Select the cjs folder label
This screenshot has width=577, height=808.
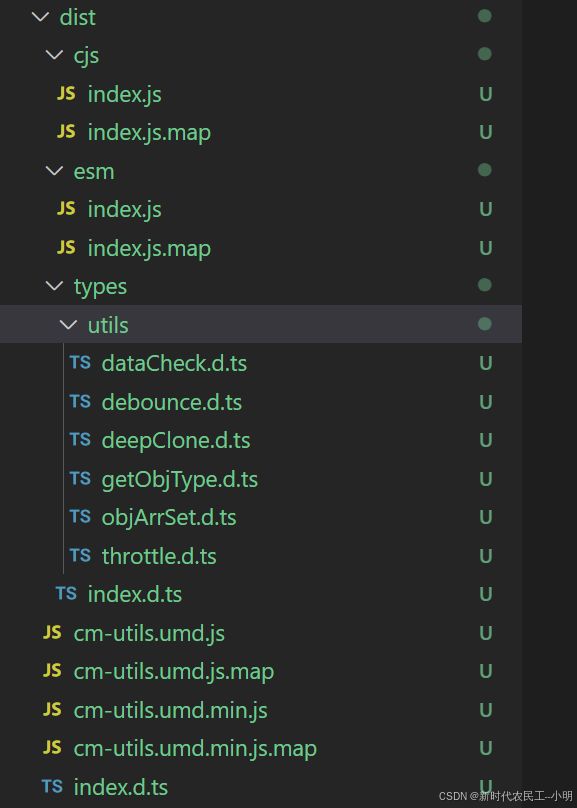point(86,56)
